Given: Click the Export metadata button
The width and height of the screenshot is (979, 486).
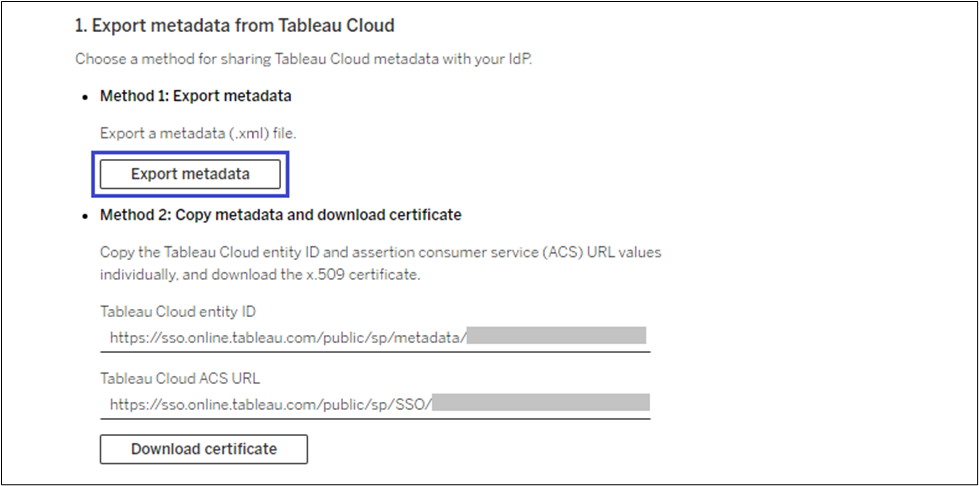Looking at the screenshot, I should tap(190, 174).
